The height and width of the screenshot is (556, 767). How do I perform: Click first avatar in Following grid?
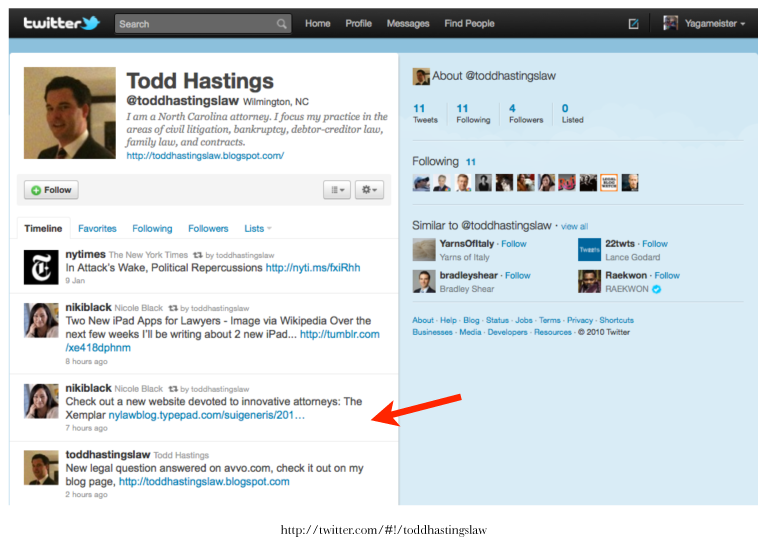(421, 183)
